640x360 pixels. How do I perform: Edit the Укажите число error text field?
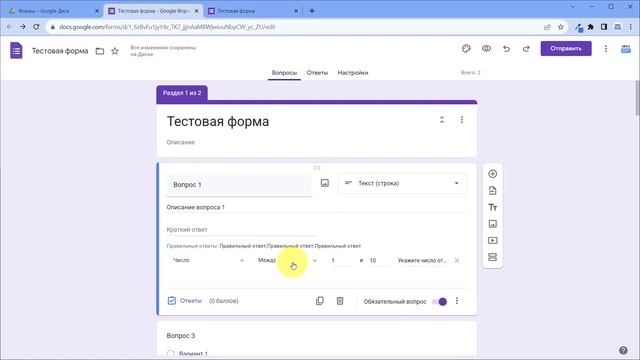(x=422, y=260)
